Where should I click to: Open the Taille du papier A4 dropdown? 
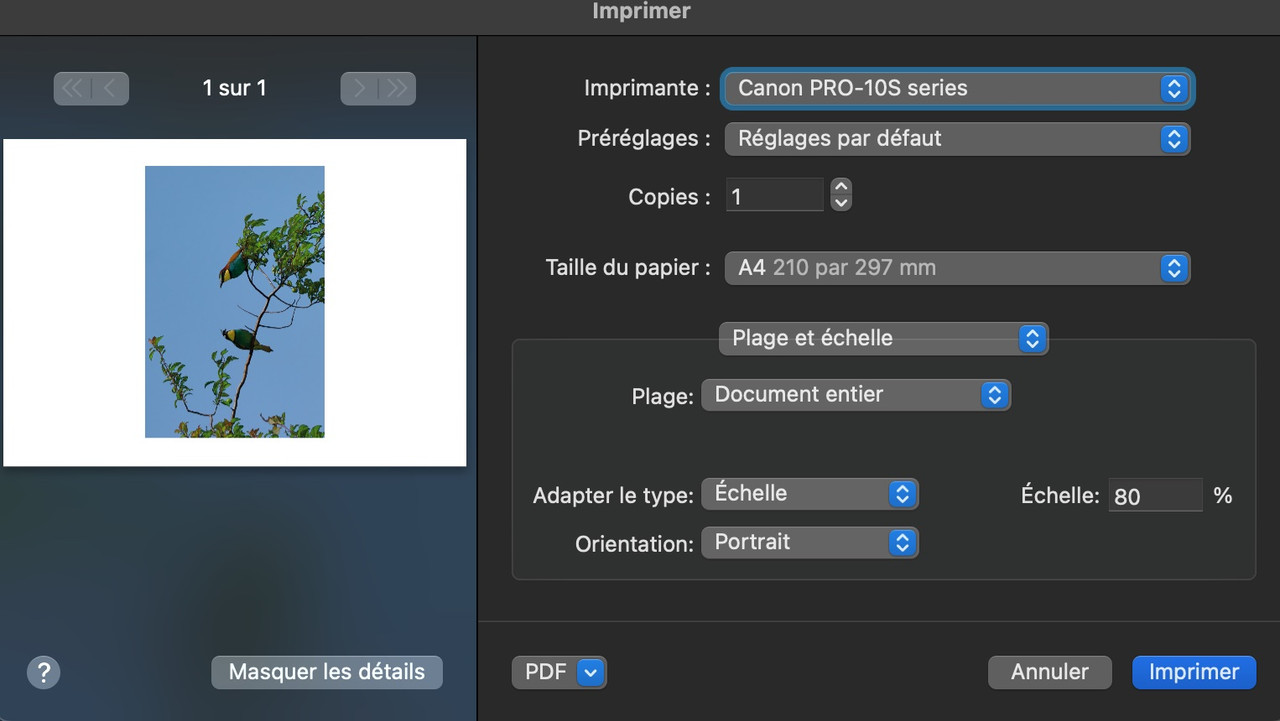click(x=957, y=268)
